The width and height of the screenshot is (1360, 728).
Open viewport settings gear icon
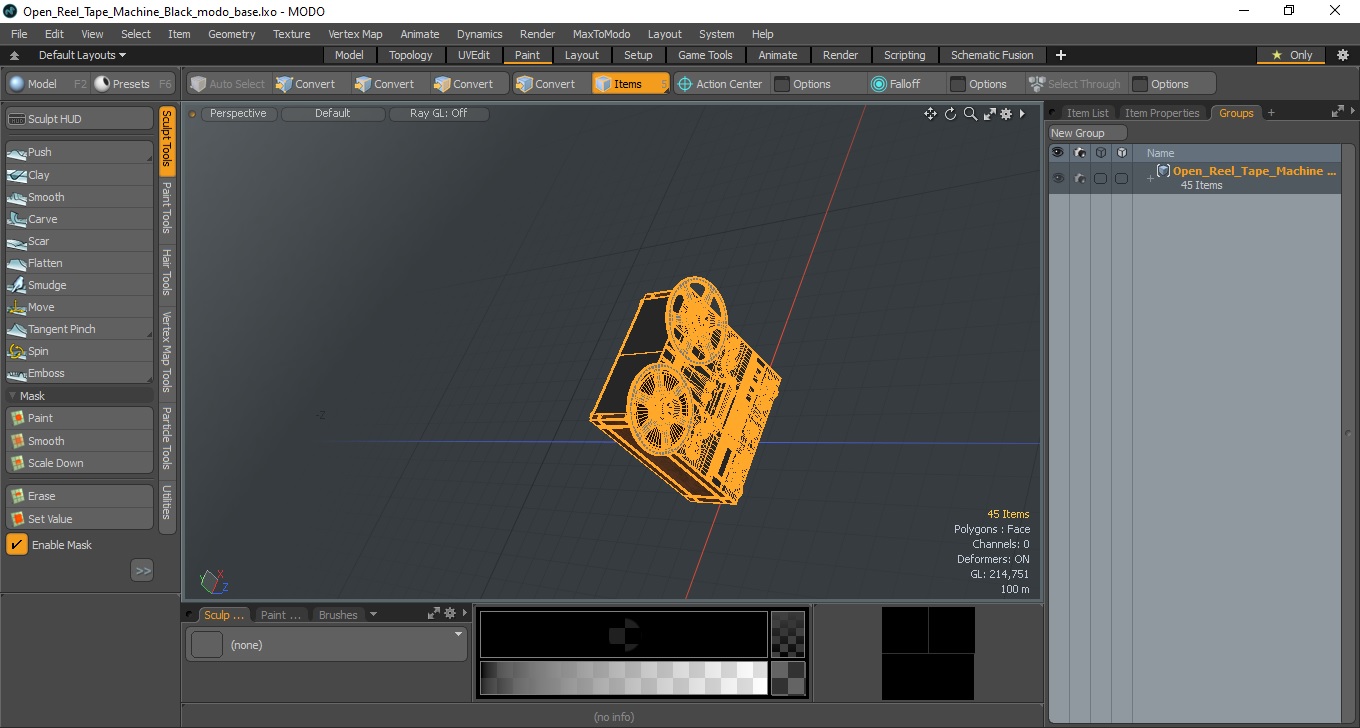(x=1006, y=114)
